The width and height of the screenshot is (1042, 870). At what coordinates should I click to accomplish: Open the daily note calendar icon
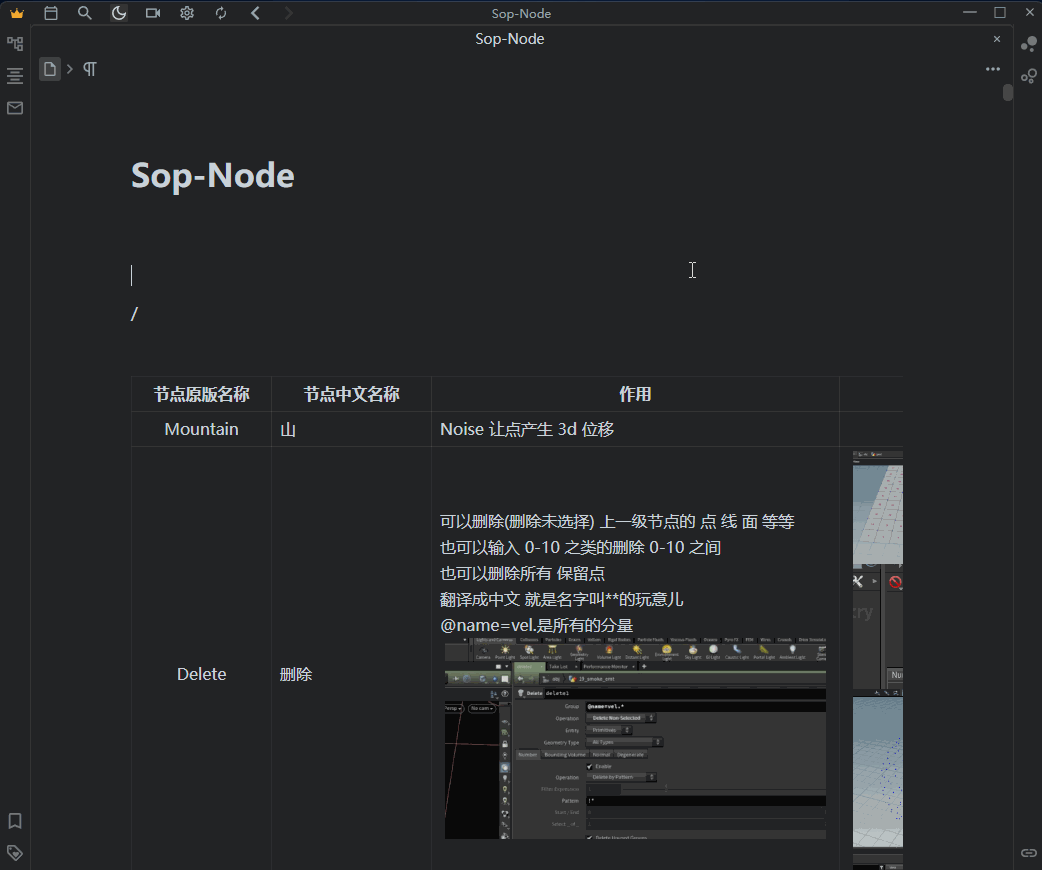click(51, 13)
